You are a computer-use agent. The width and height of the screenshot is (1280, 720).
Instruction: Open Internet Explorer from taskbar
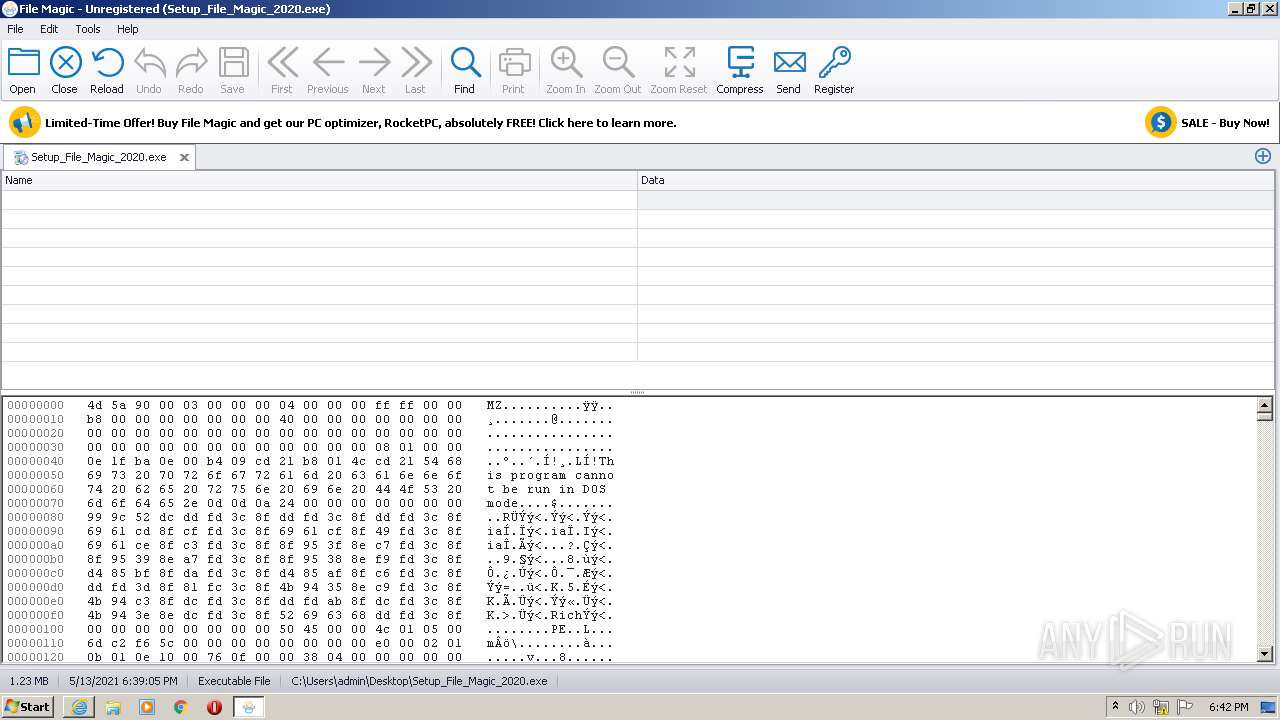[79, 707]
